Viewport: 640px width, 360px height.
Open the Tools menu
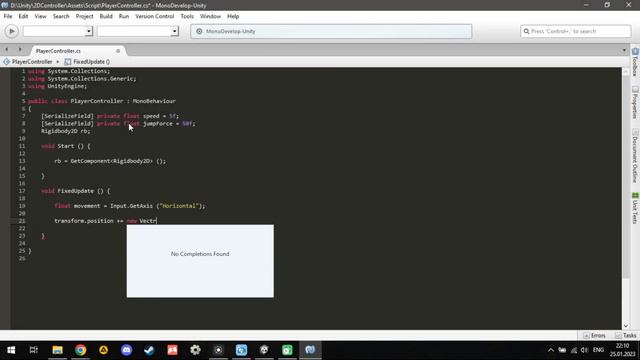pyautogui.click(x=187, y=16)
